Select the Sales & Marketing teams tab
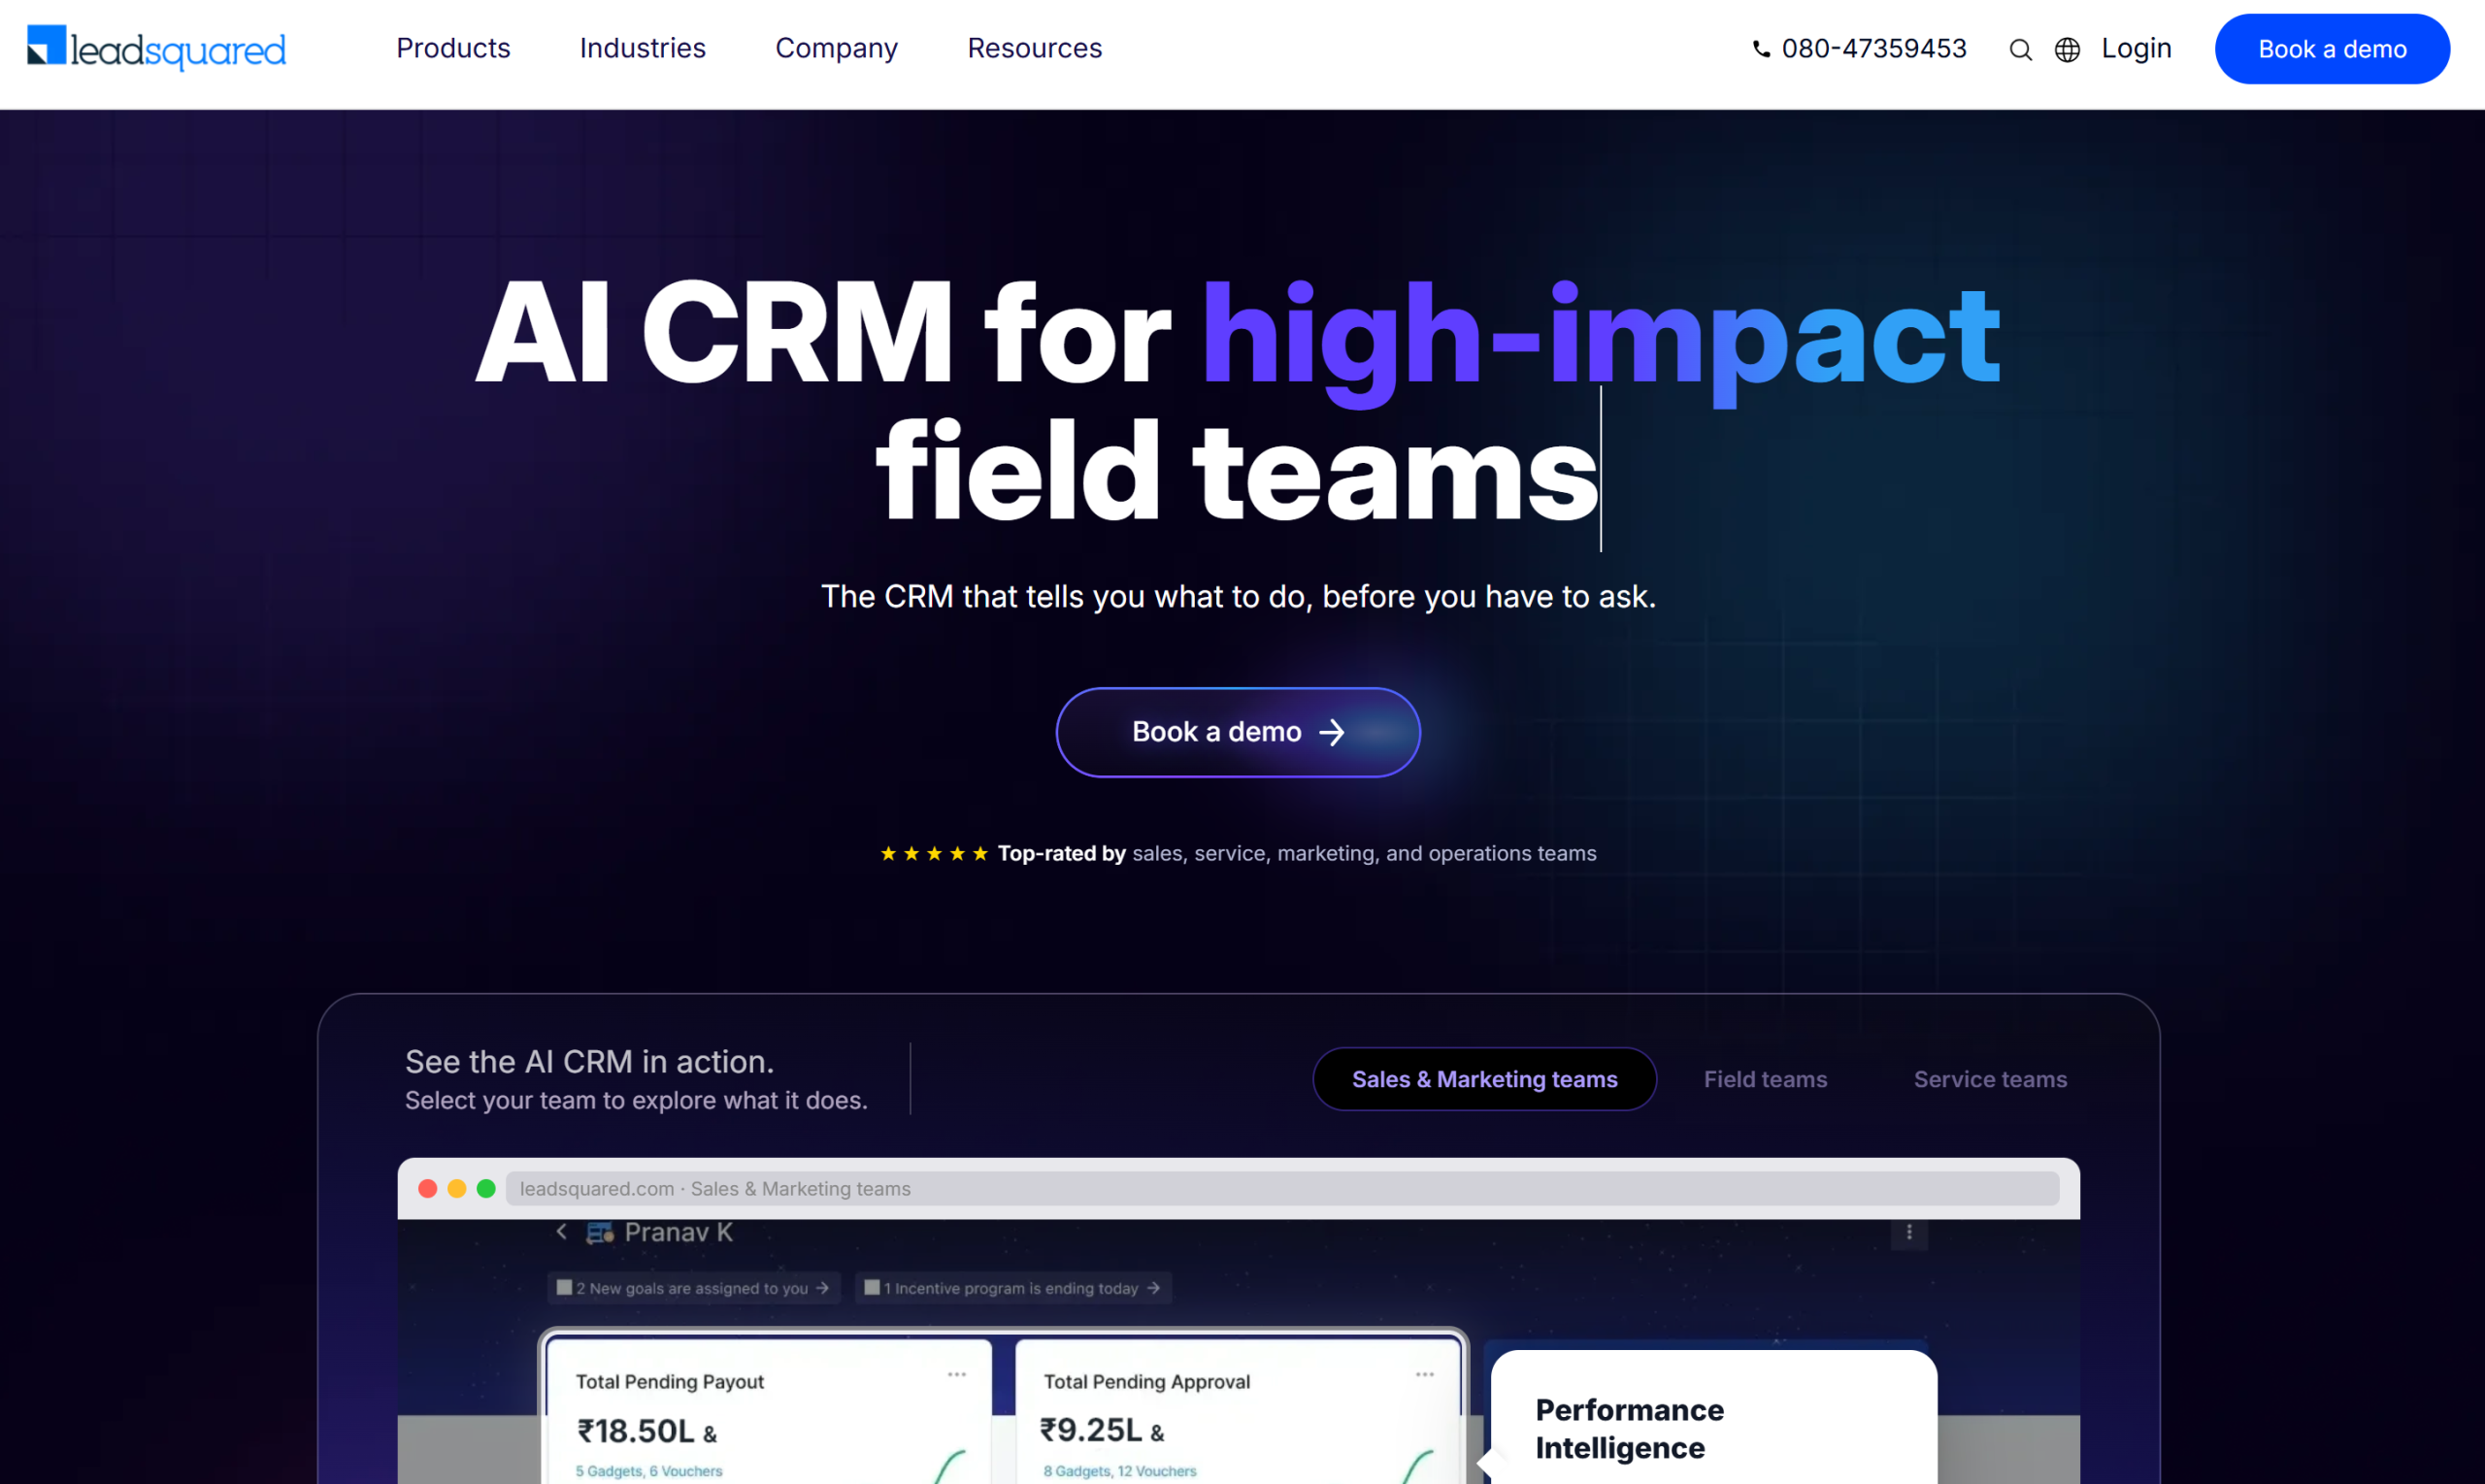2485x1484 pixels. pyautogui.click(x=1484, y=1079)
